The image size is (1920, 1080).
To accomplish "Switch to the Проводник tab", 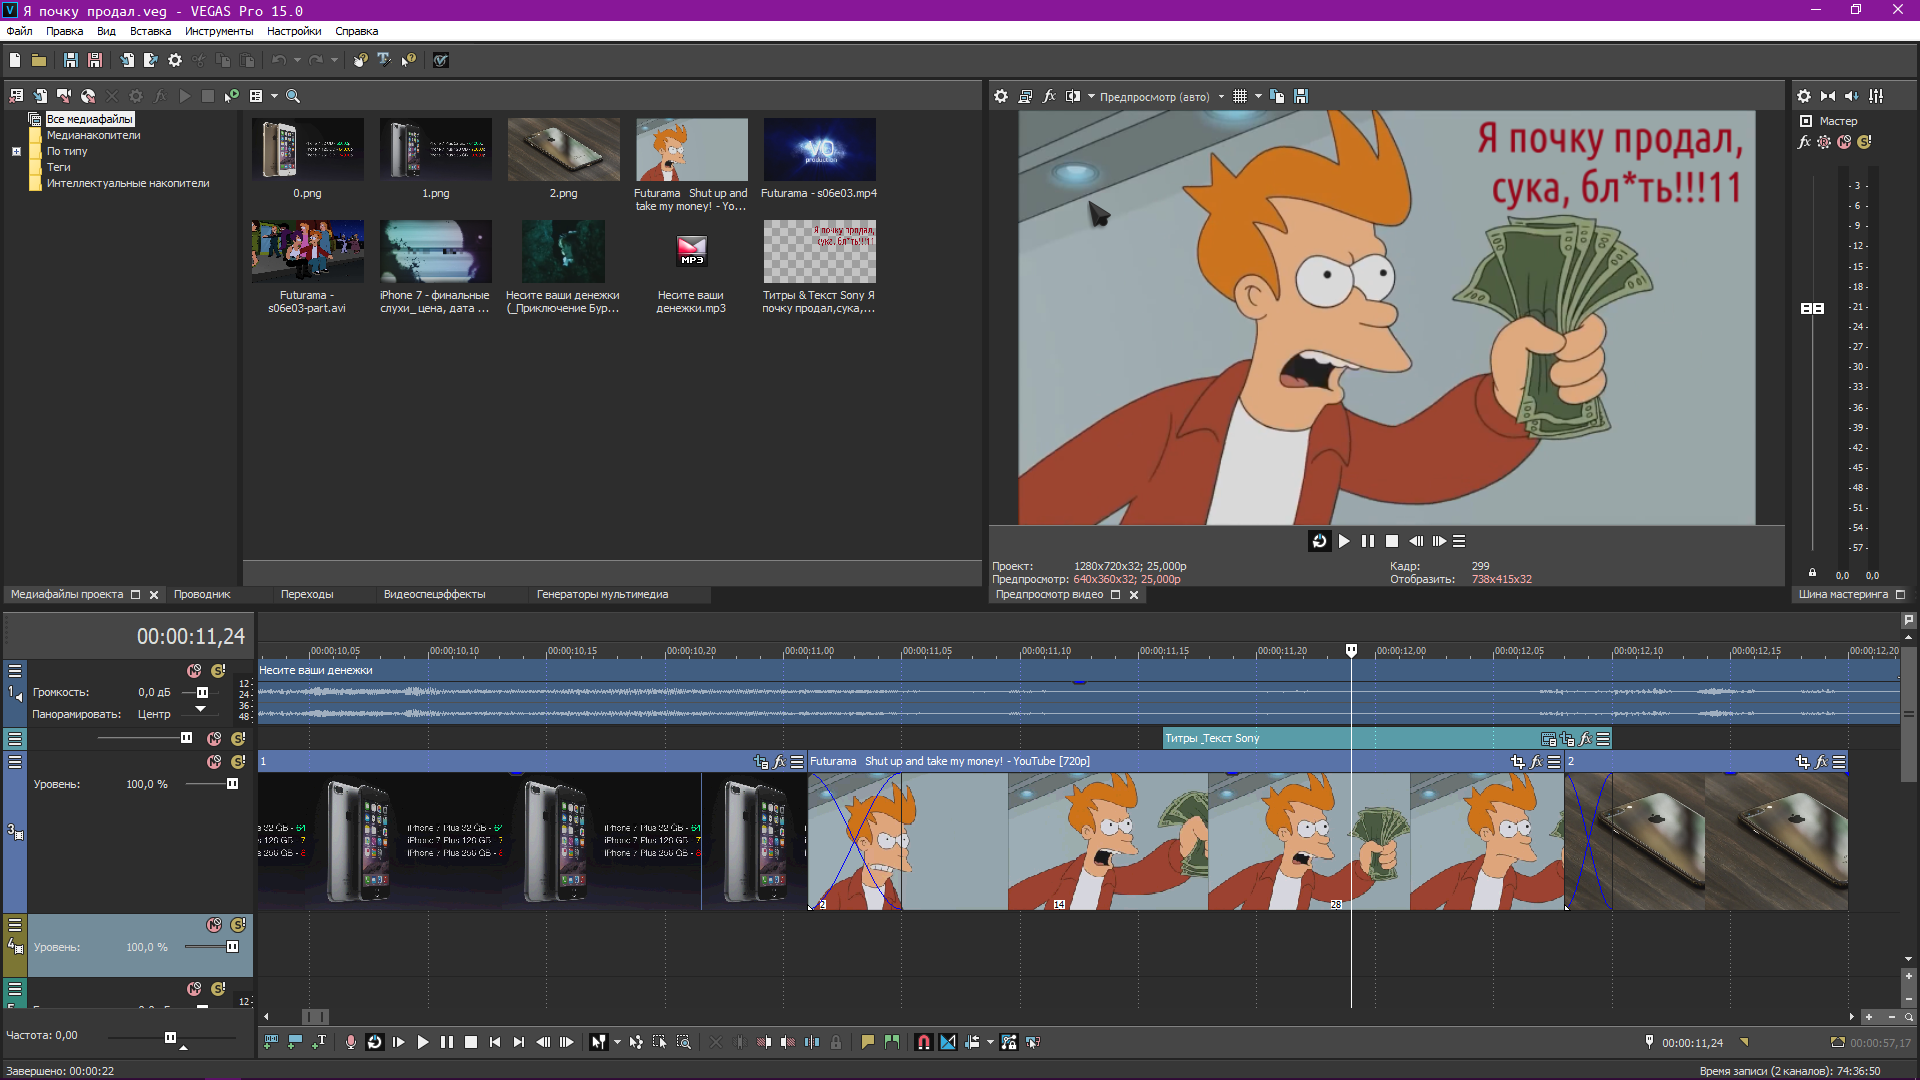I will tap(202, 594).
